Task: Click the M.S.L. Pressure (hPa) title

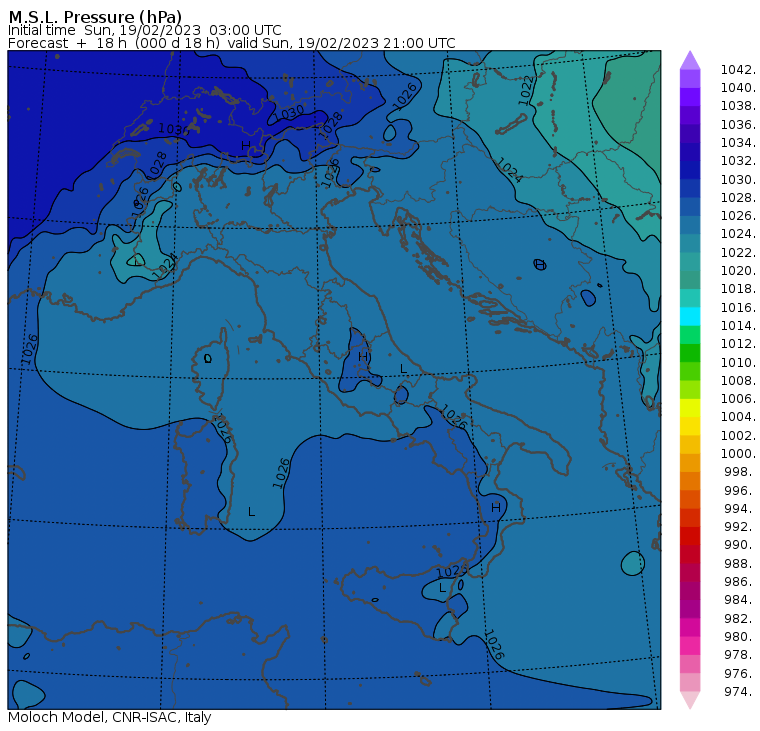Action: point(95,16)
